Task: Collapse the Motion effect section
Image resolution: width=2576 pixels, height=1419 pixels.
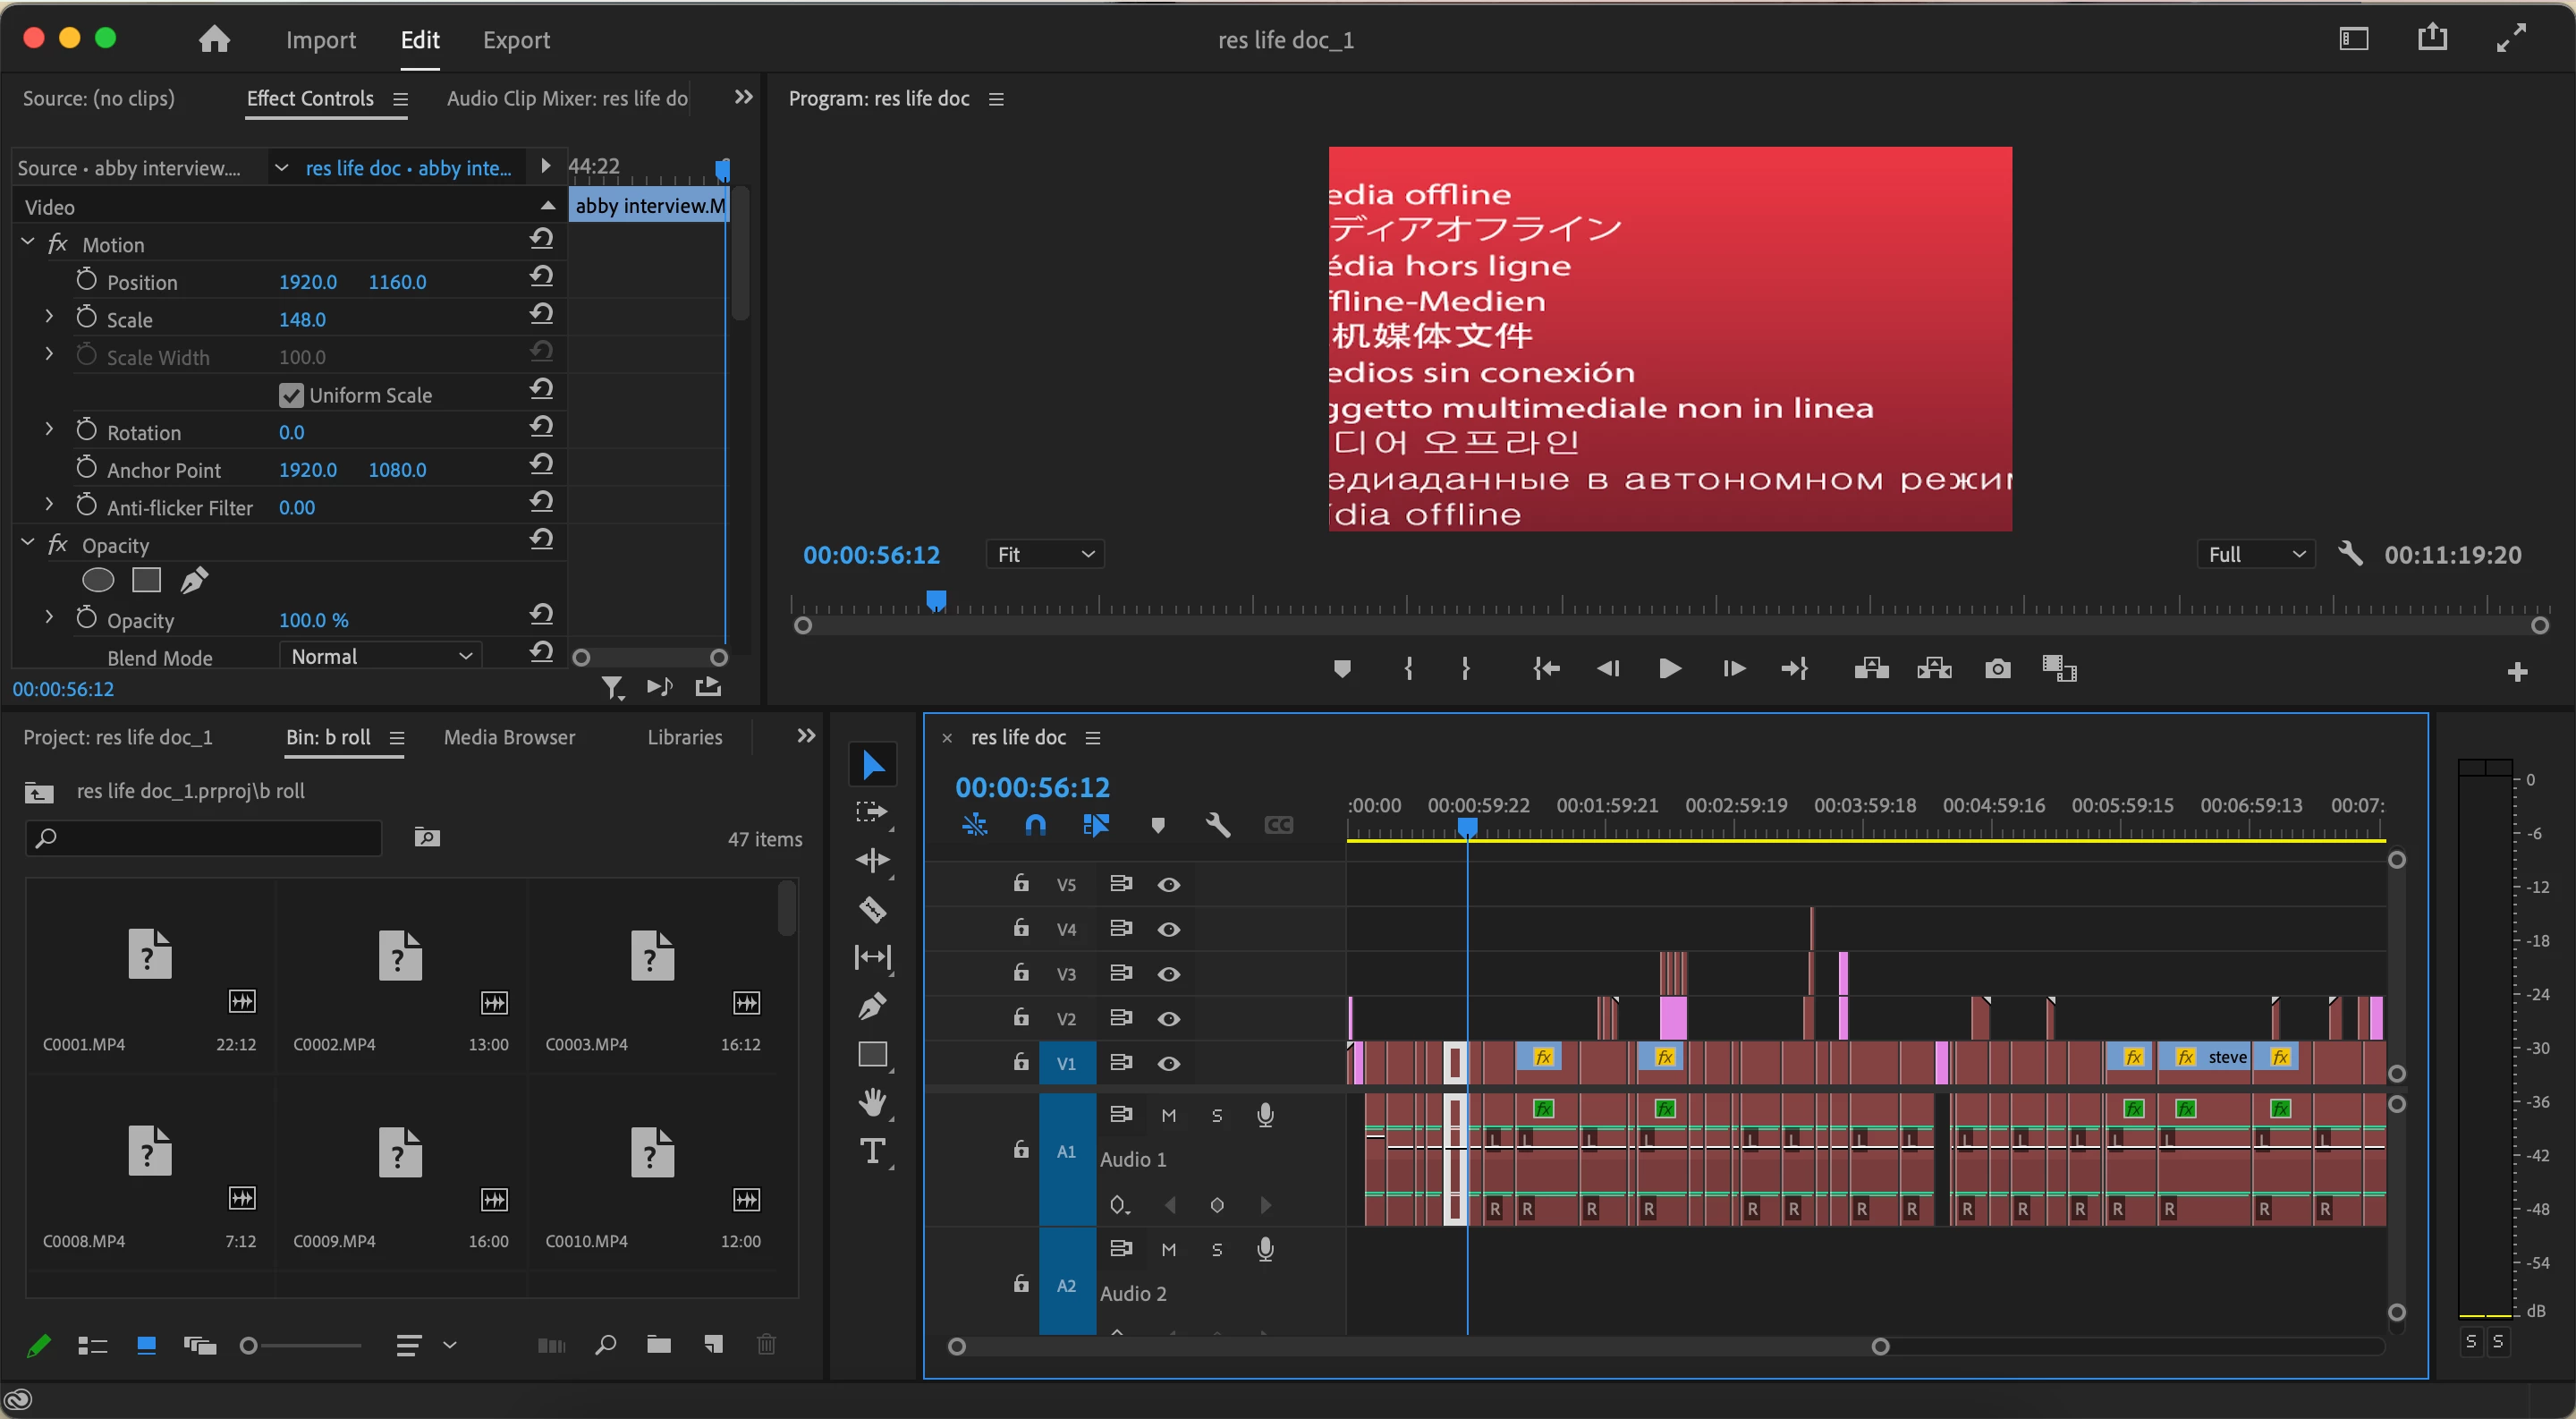Action: (28, 243)
